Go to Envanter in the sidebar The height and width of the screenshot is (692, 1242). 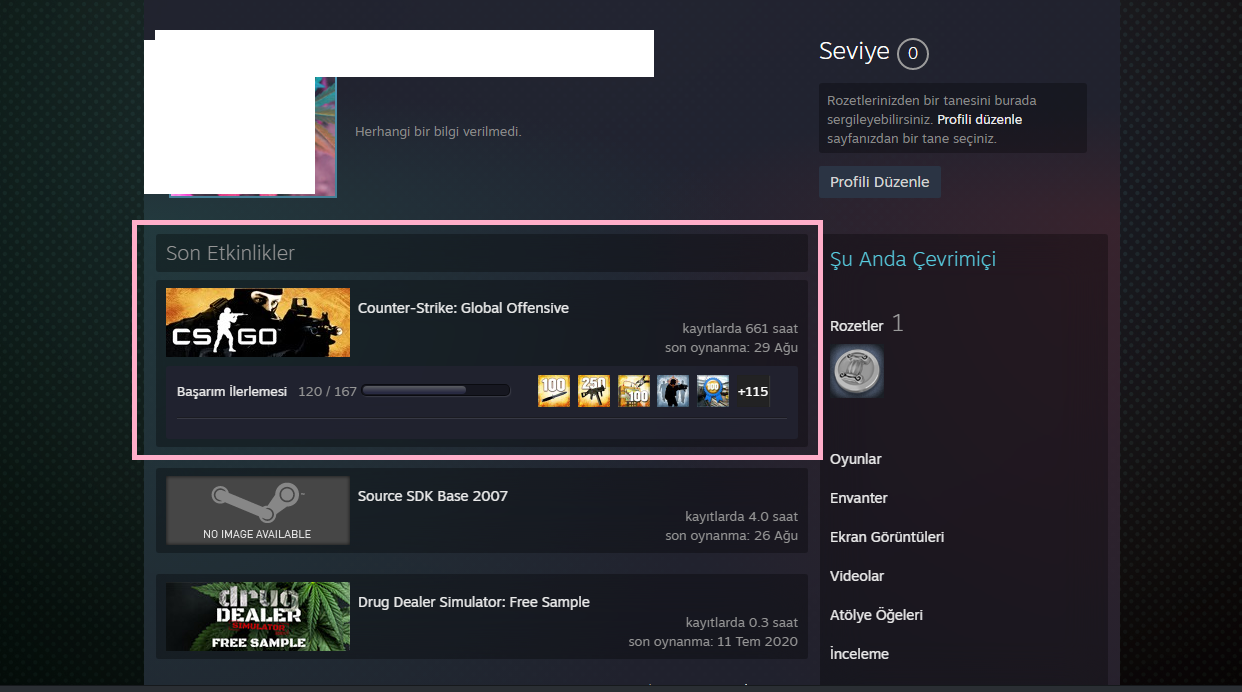[859, 498]
